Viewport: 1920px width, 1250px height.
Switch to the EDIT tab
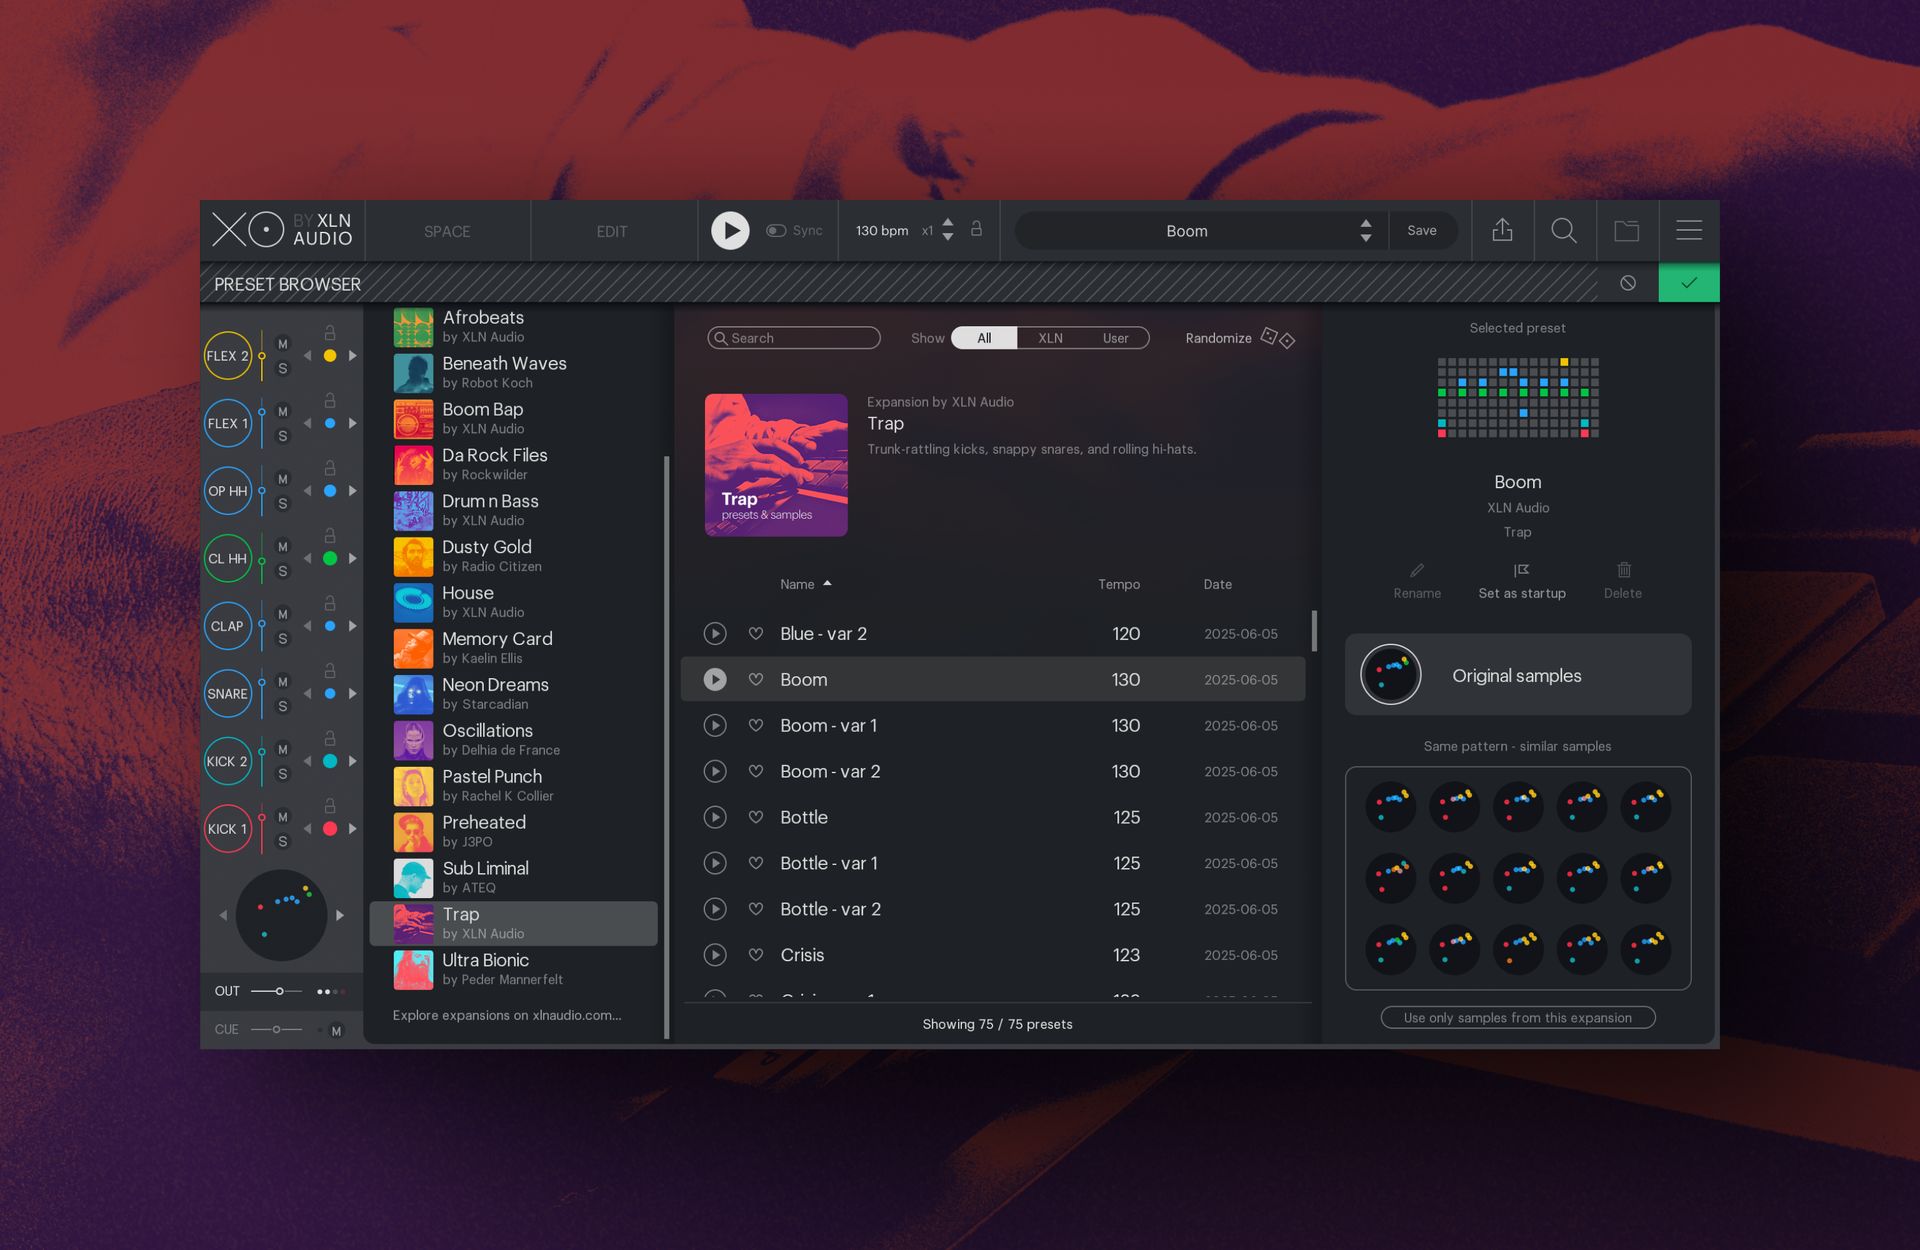pyautogui.click(x=612, y=232)
